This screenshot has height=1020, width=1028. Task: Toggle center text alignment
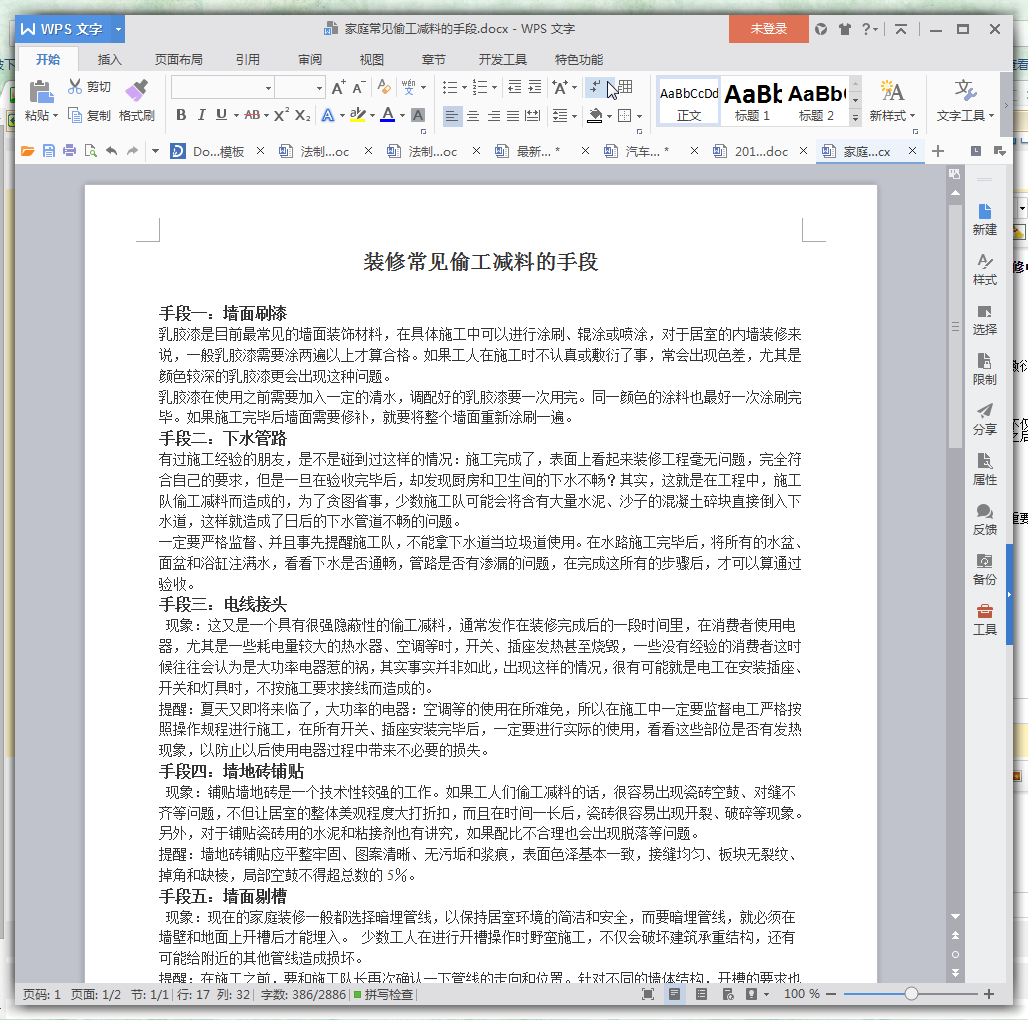(x=473, y=116)
